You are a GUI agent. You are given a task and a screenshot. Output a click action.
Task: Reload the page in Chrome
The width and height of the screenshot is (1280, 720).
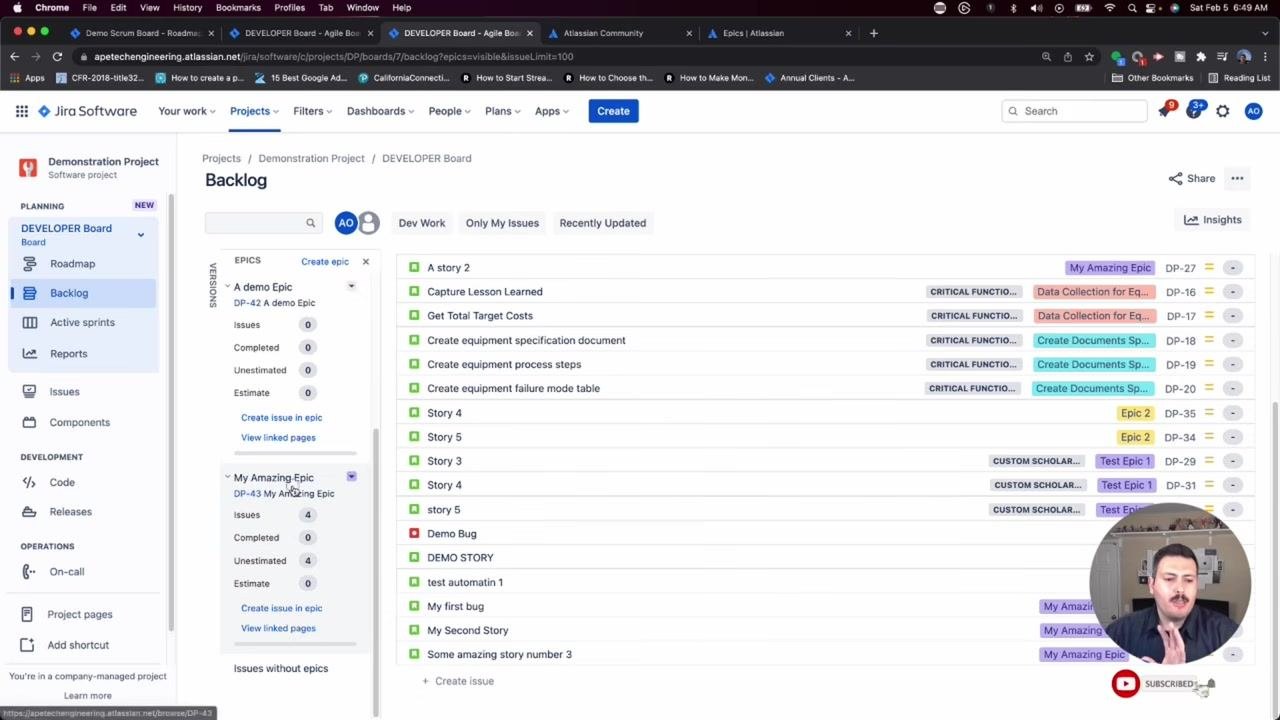57,57
